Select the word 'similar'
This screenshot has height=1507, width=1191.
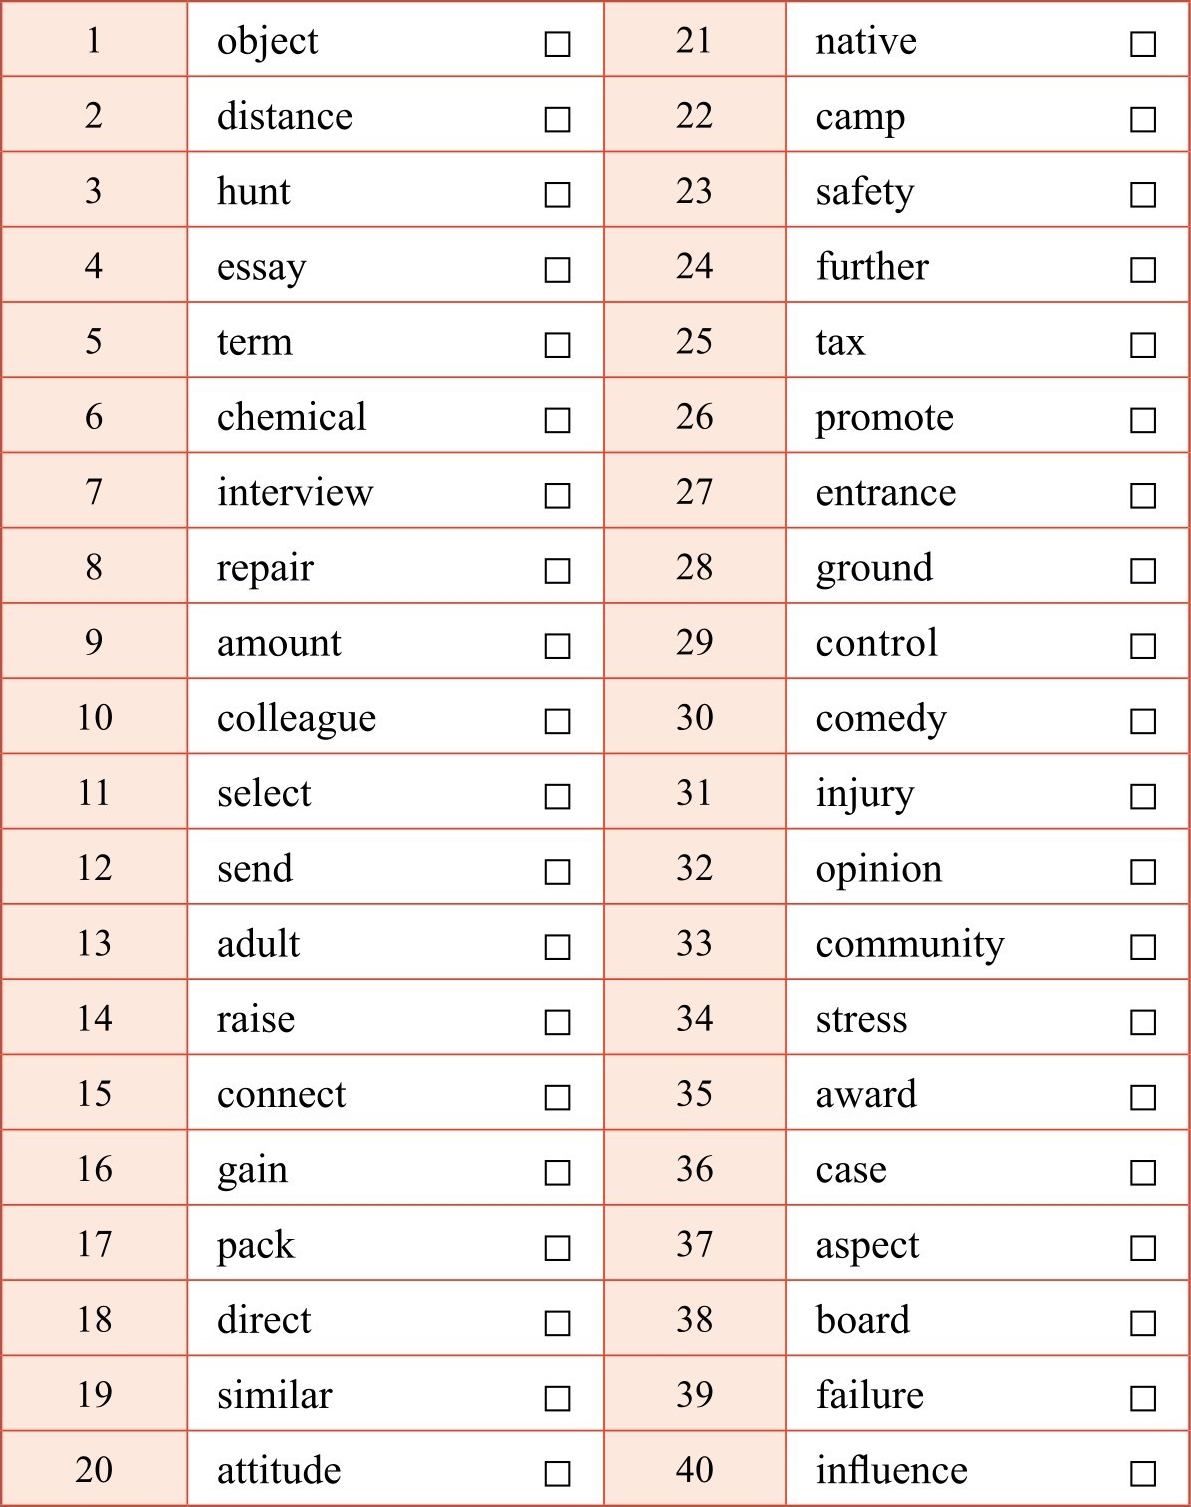tap(274, 1395)
